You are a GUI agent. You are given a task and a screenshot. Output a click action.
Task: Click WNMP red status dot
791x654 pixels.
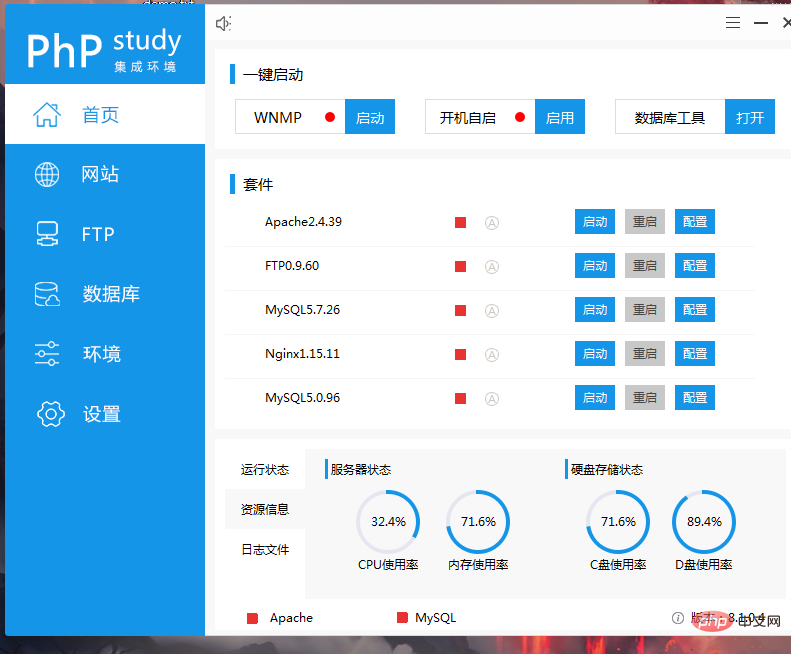pos(330,117)
